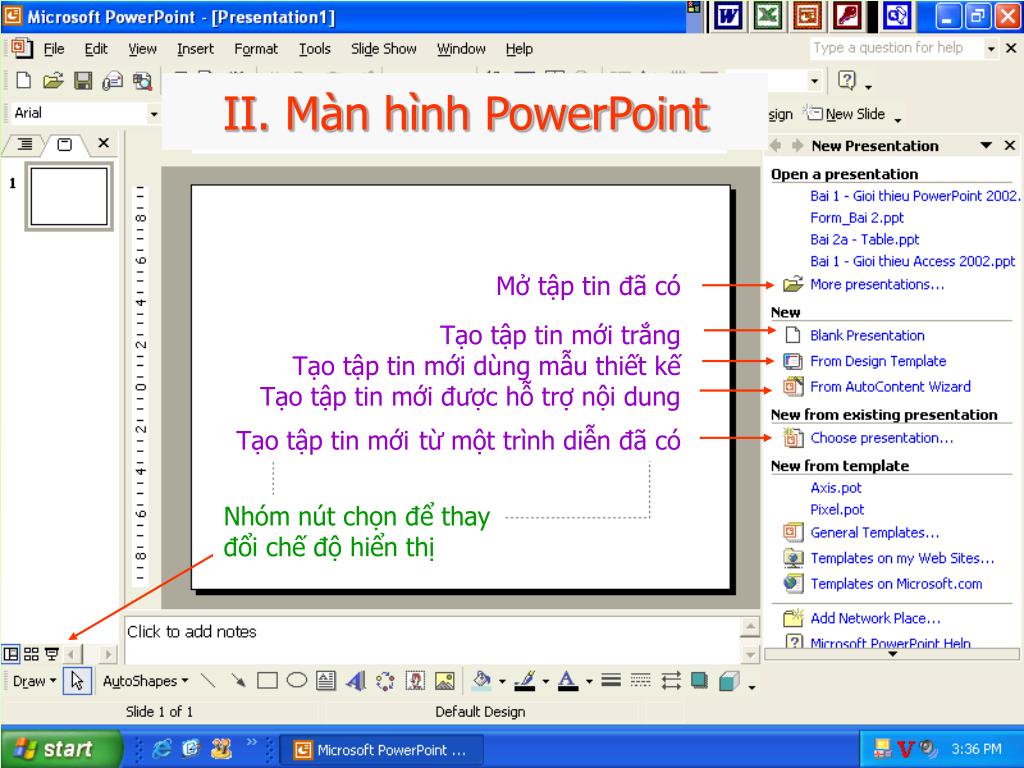Open the Axis.pot template
1024x768 pixels.
pos(836,488)
